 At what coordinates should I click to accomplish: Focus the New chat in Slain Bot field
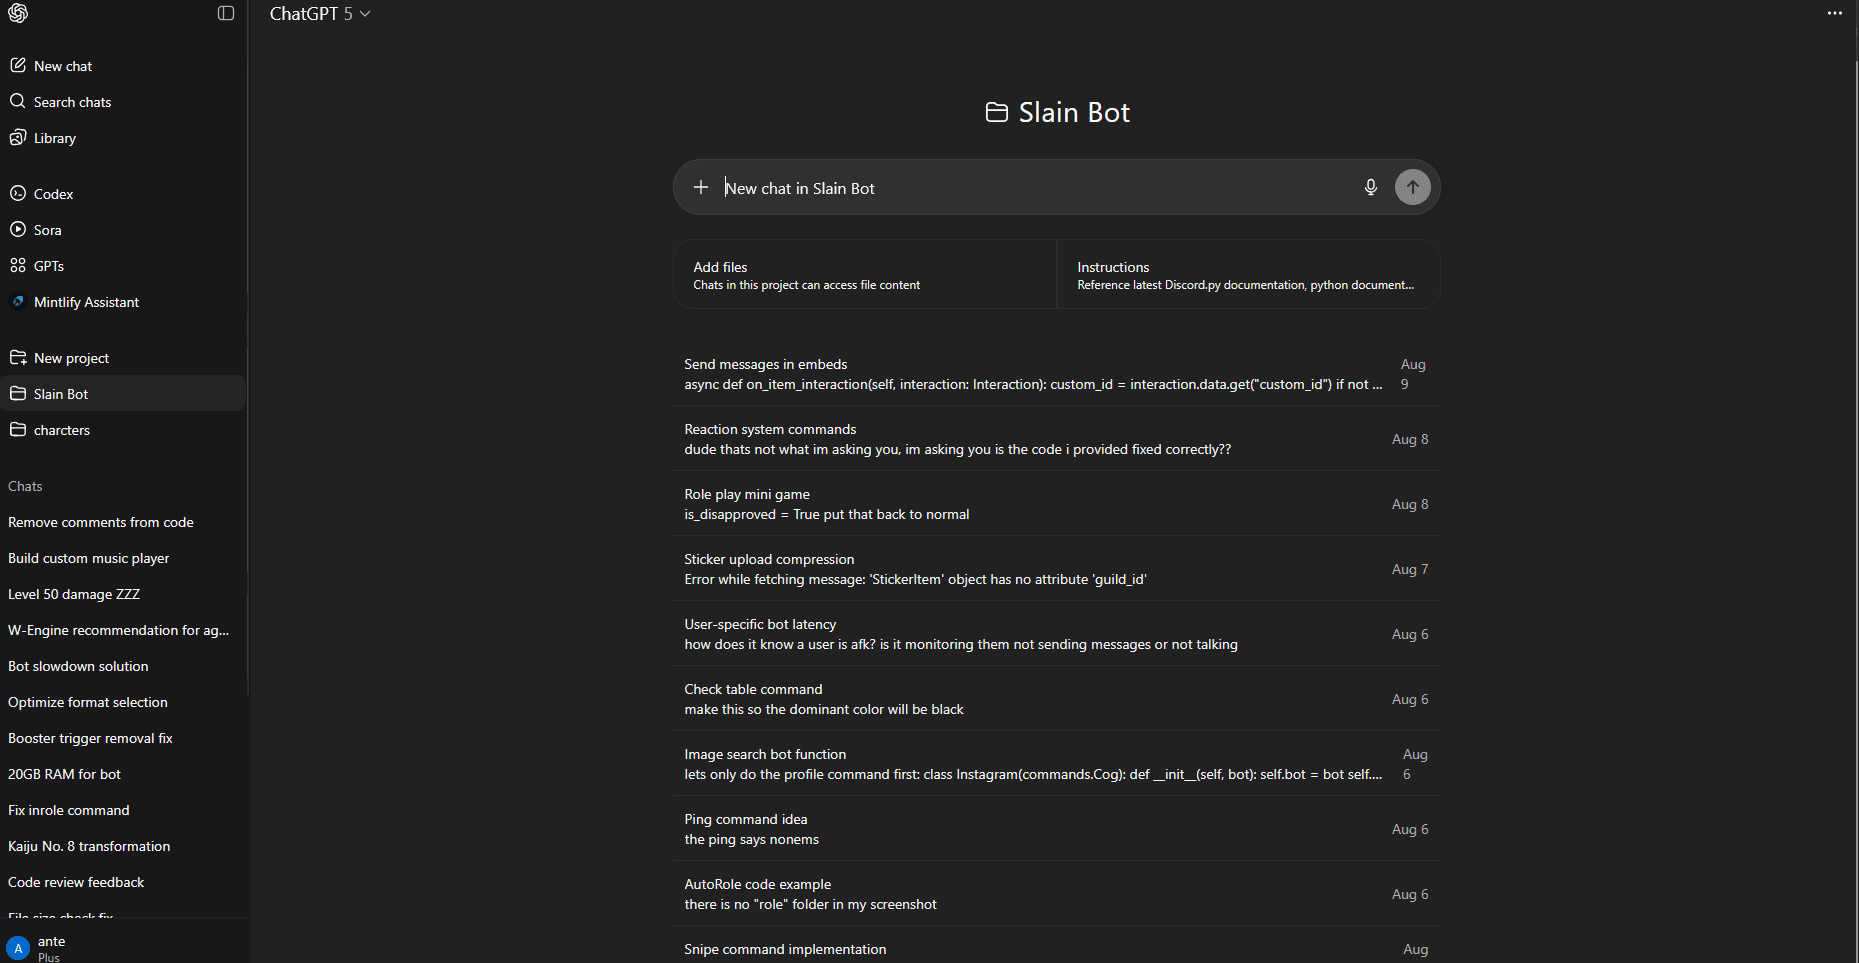tap(1030, 188)
